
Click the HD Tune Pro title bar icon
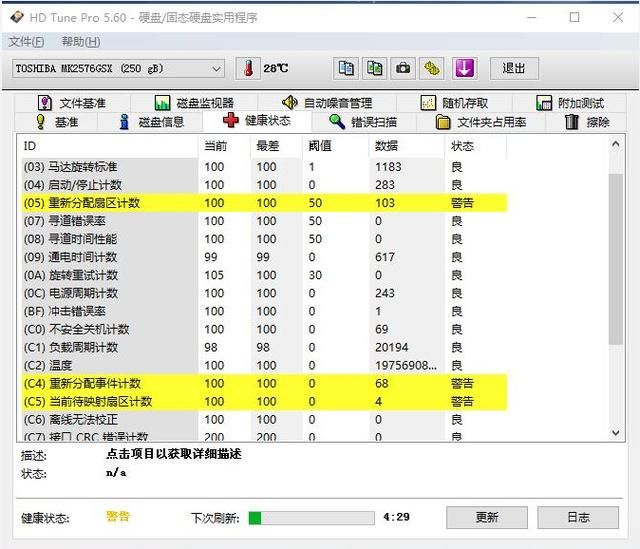click(x=17, y=17)
